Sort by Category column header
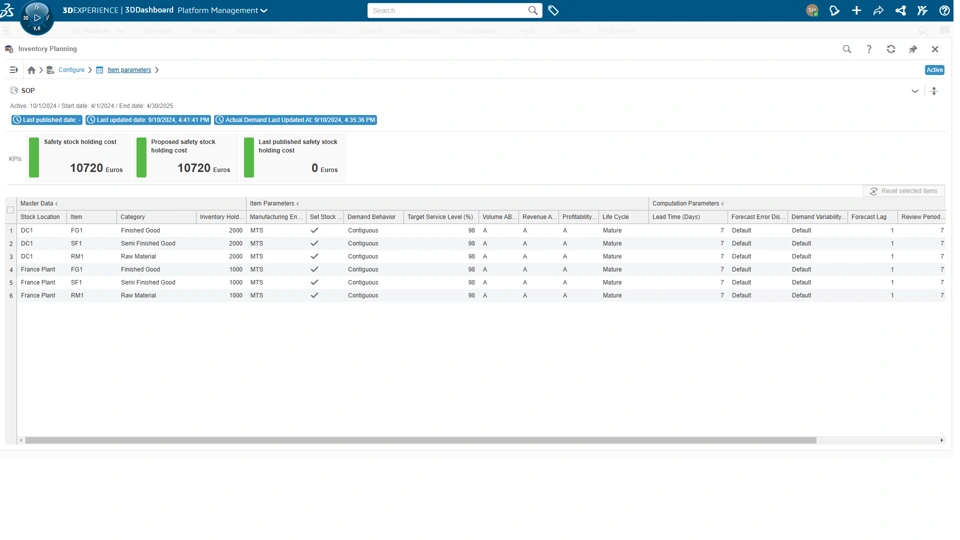 156,217
